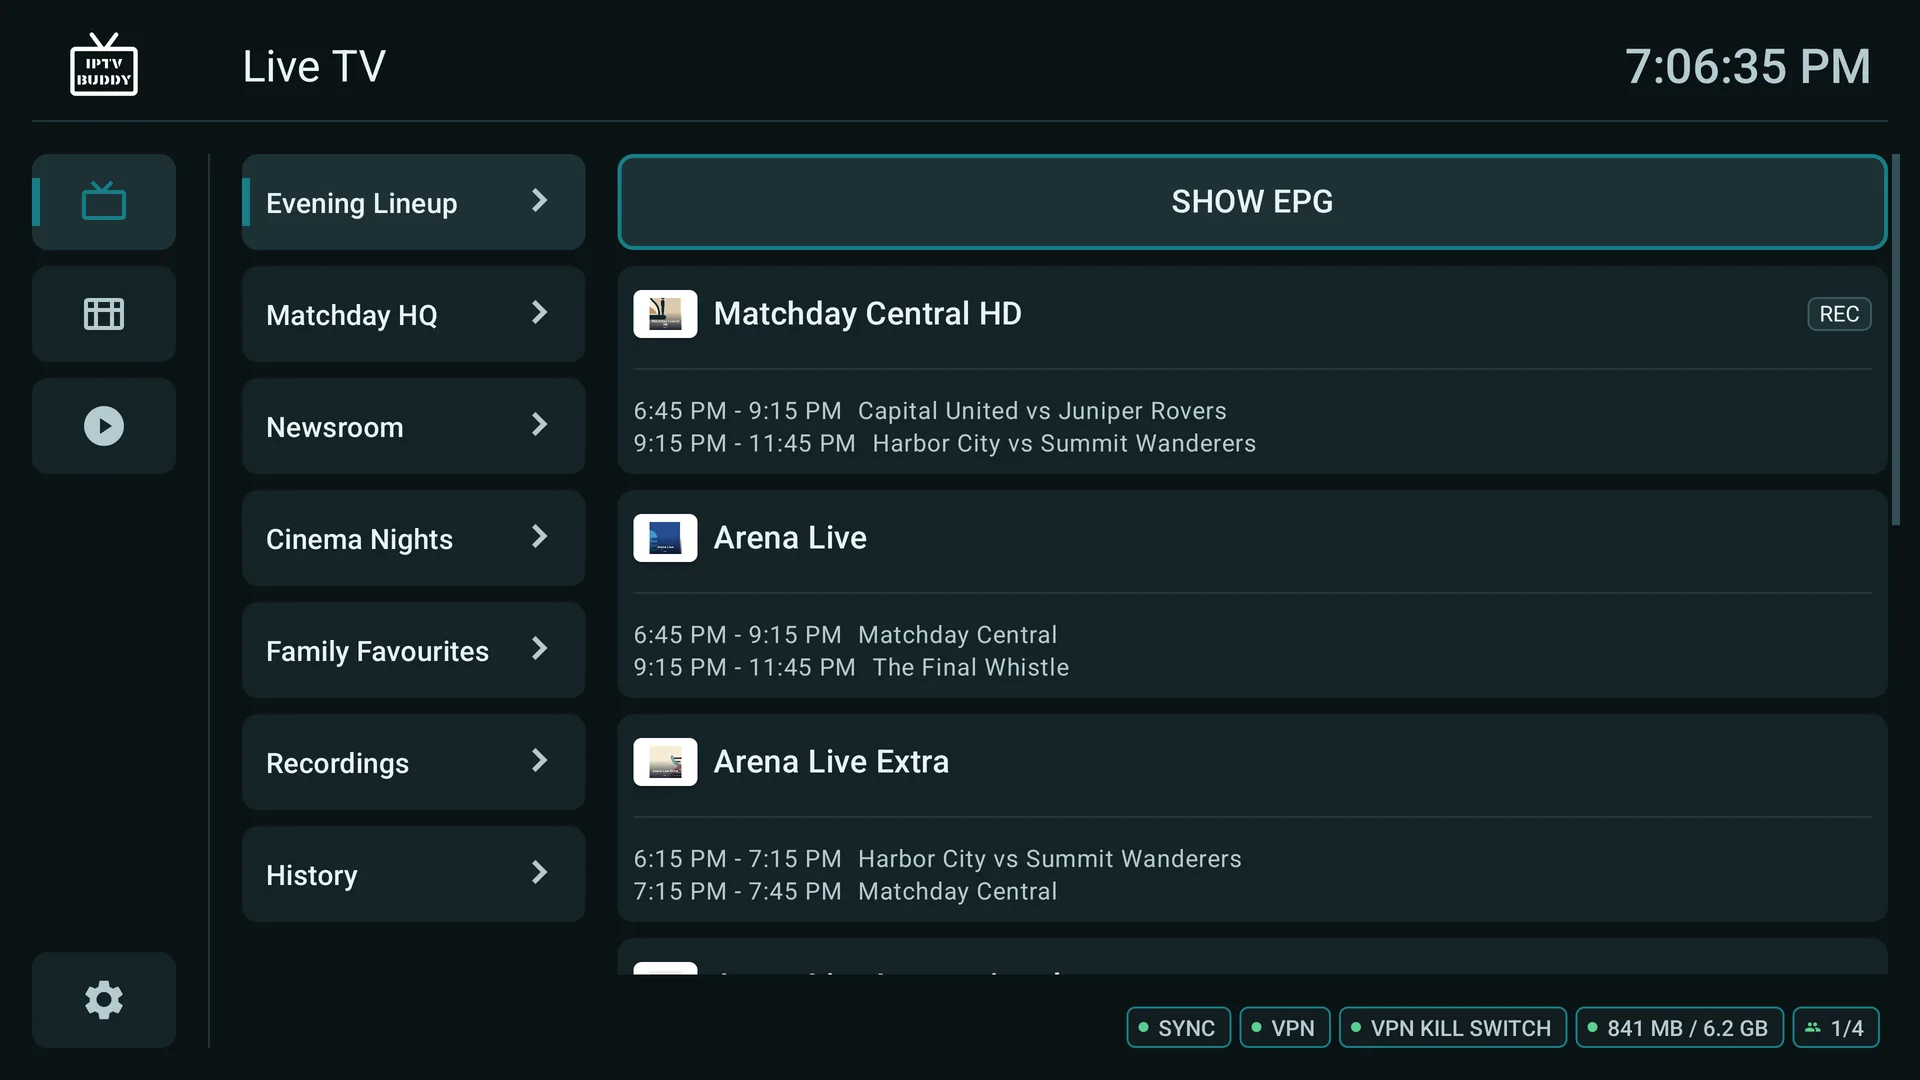Image resolution: width=1920 pixels, height=1080 pixels.
Task: Select the Recordings category
Action: pyautogui.click(x=413, y=762)
